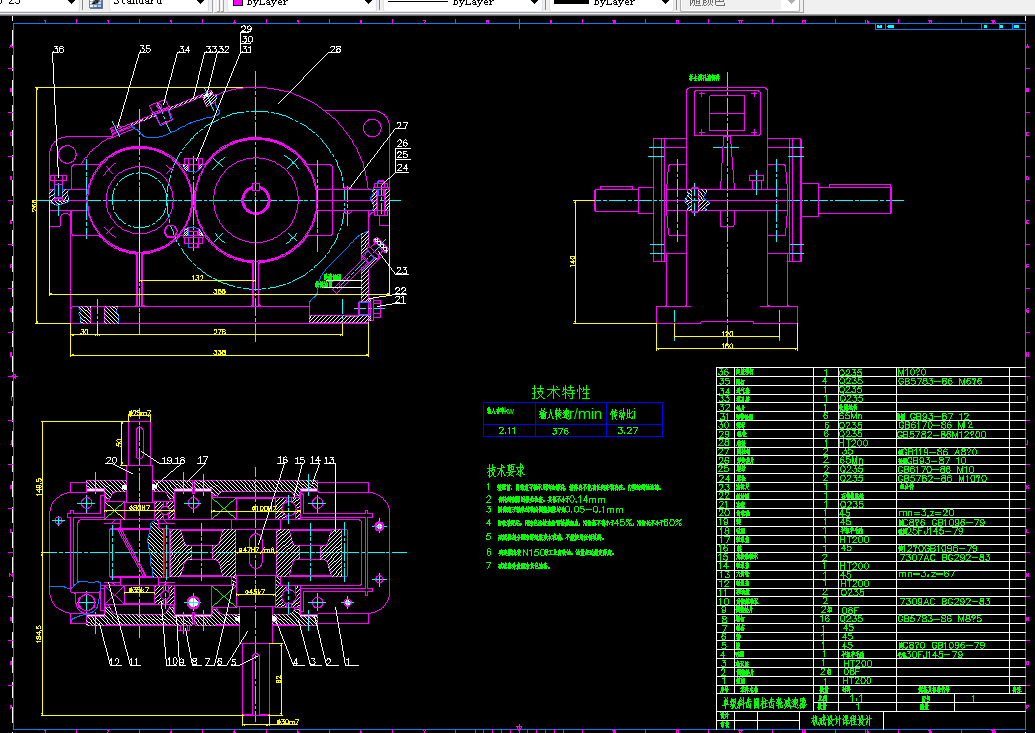1035x733 pixels.
Task: Open the plot style 随颜色 dropdown
Action: tap(791, 3)
